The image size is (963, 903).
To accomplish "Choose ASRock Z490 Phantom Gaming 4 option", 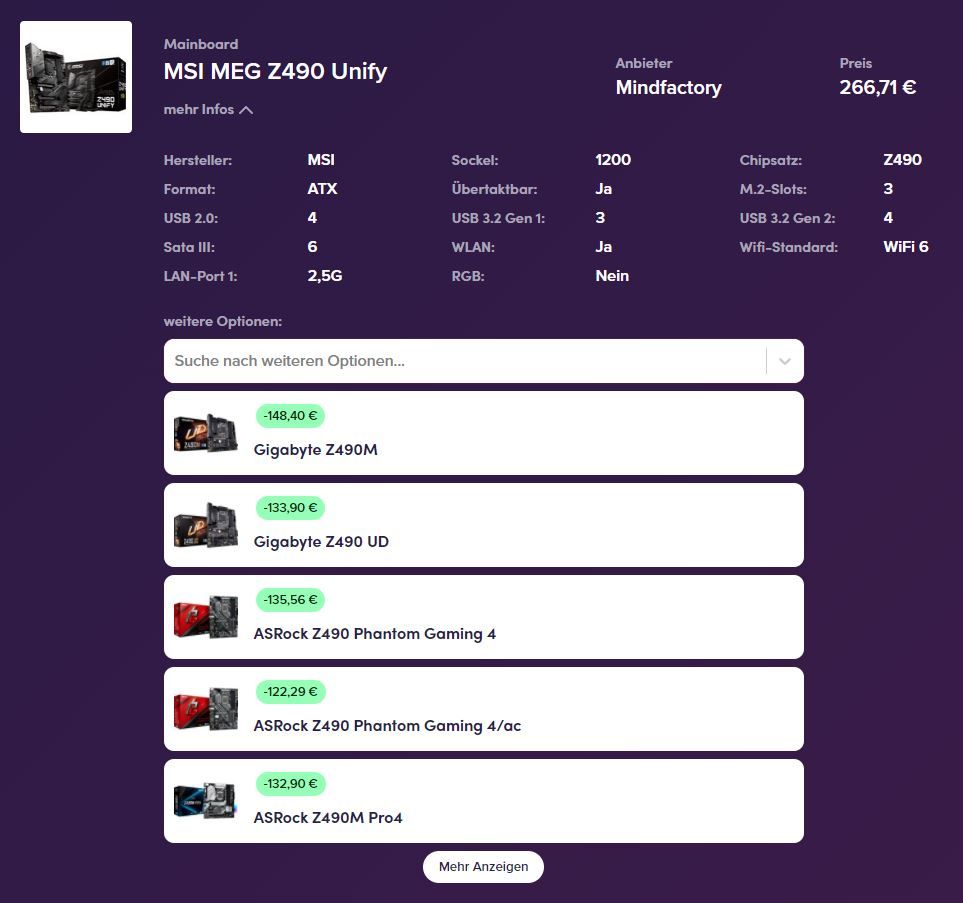I will click(x=483, y=617).
